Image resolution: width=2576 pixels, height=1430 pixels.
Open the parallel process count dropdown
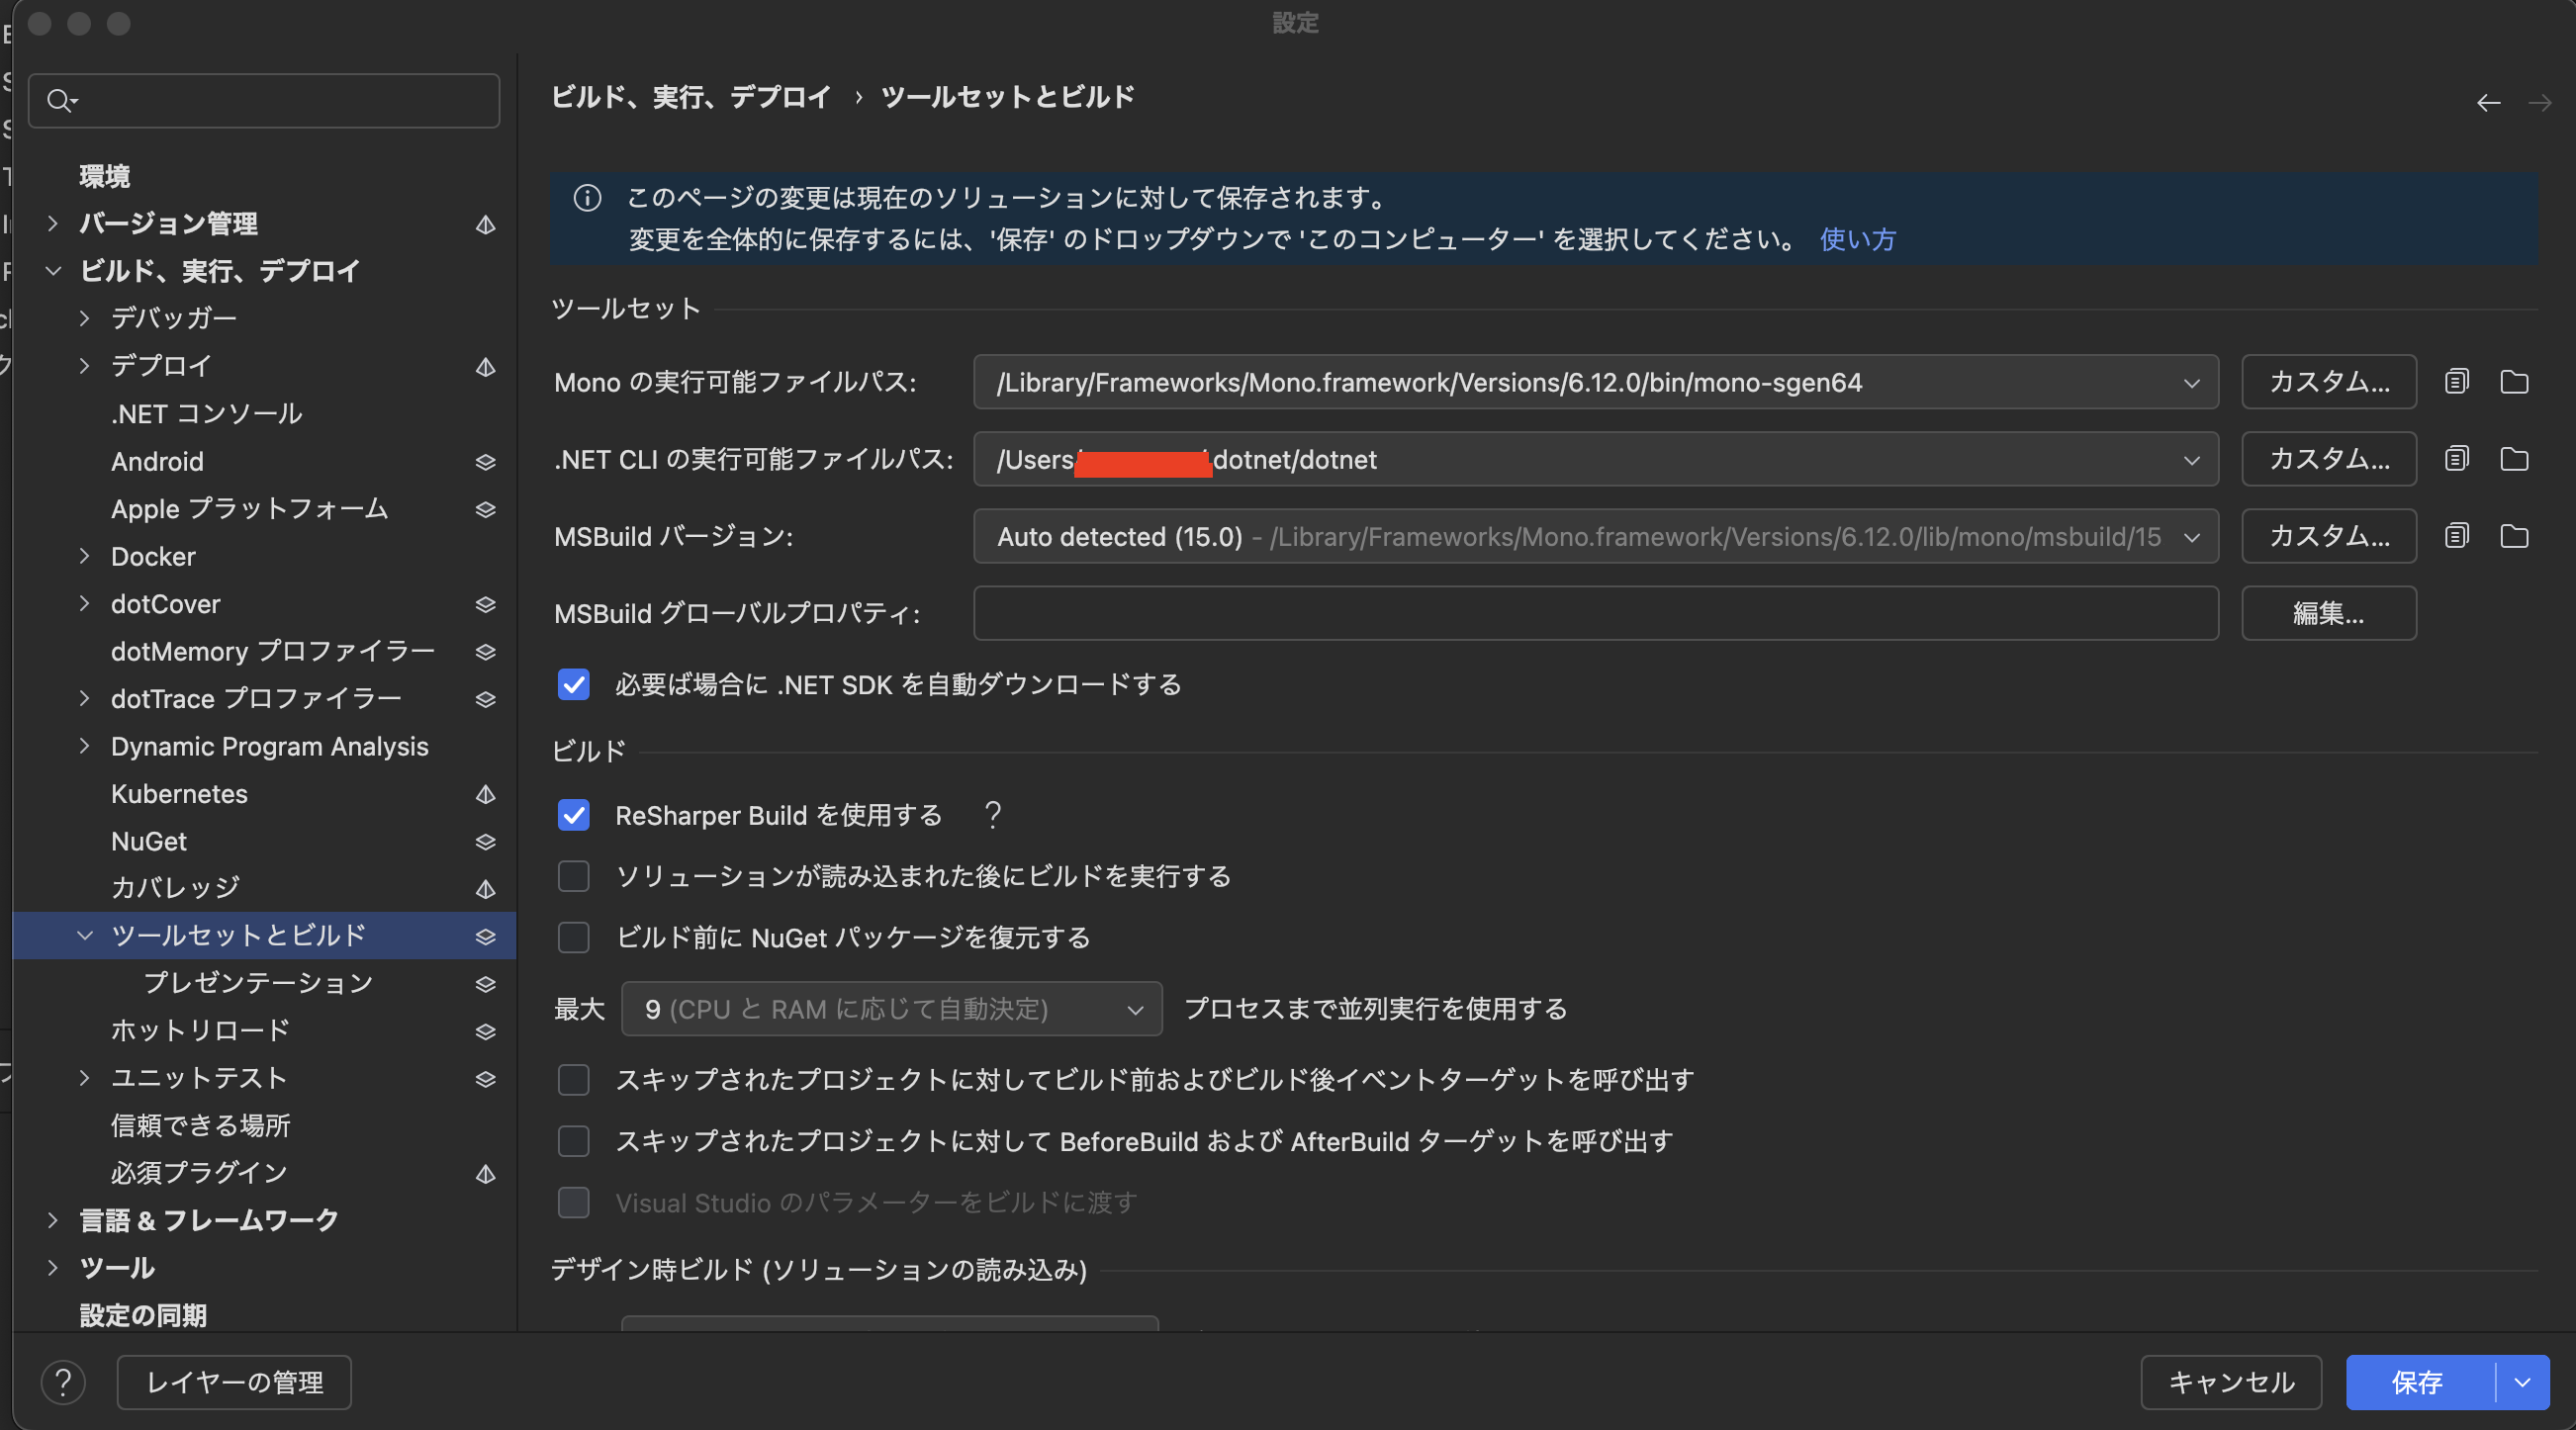(1134, 1009)
